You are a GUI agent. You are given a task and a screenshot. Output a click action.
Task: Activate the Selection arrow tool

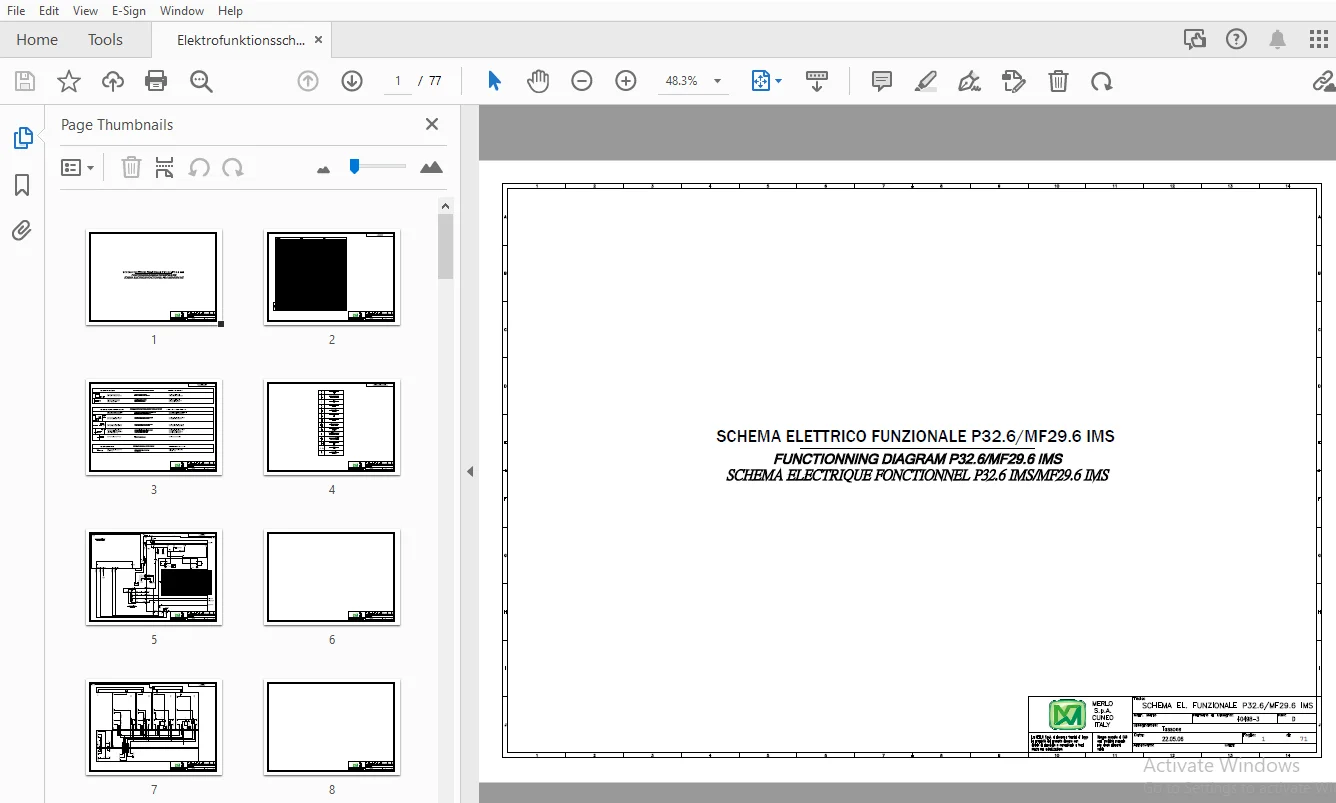(494, 82)
